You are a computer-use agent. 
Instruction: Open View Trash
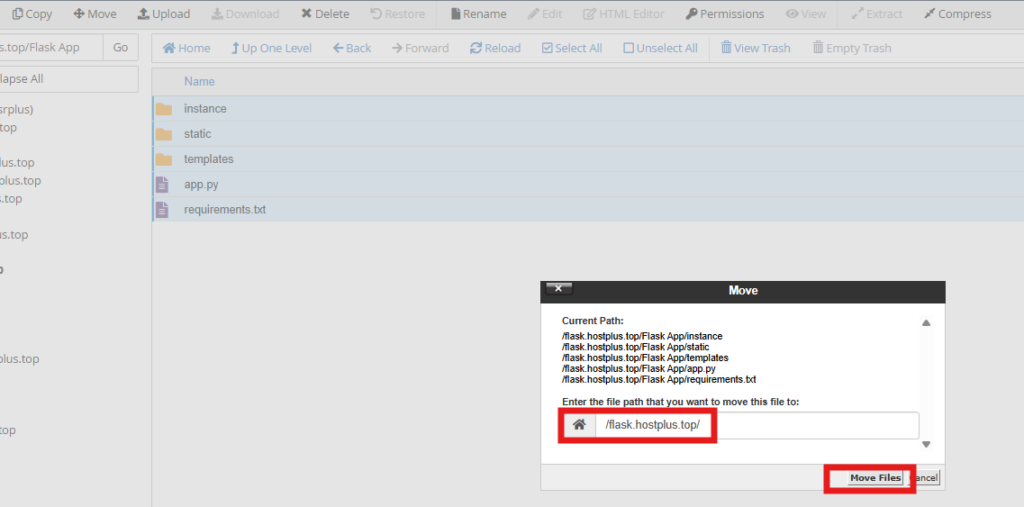point(755,48)
